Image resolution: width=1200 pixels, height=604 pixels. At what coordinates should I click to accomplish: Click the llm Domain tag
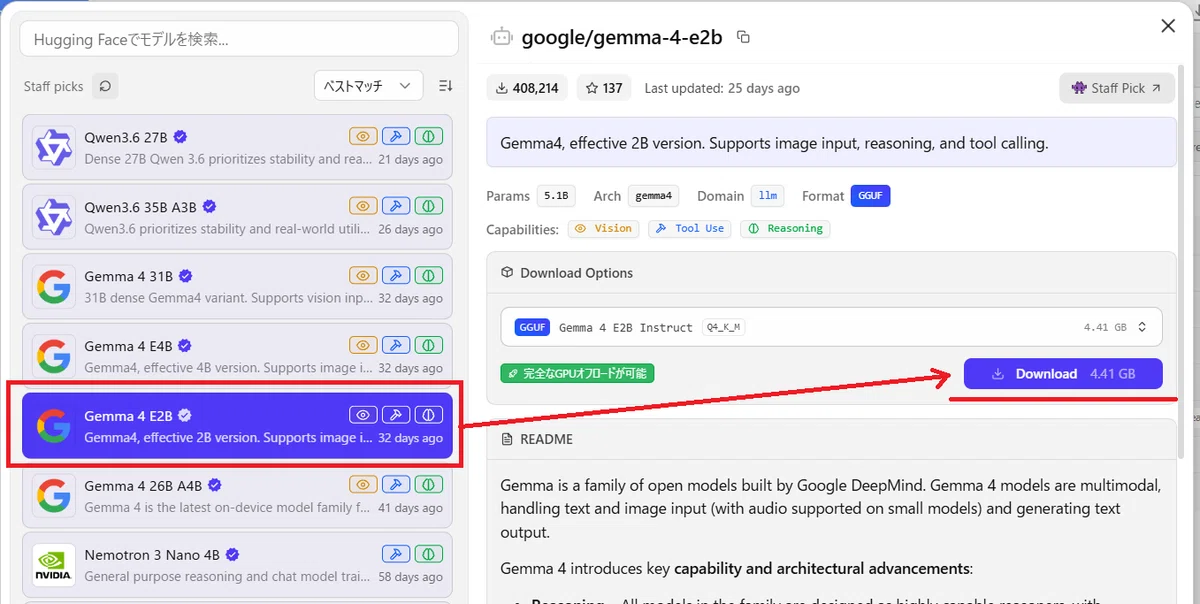pos(768,196)
